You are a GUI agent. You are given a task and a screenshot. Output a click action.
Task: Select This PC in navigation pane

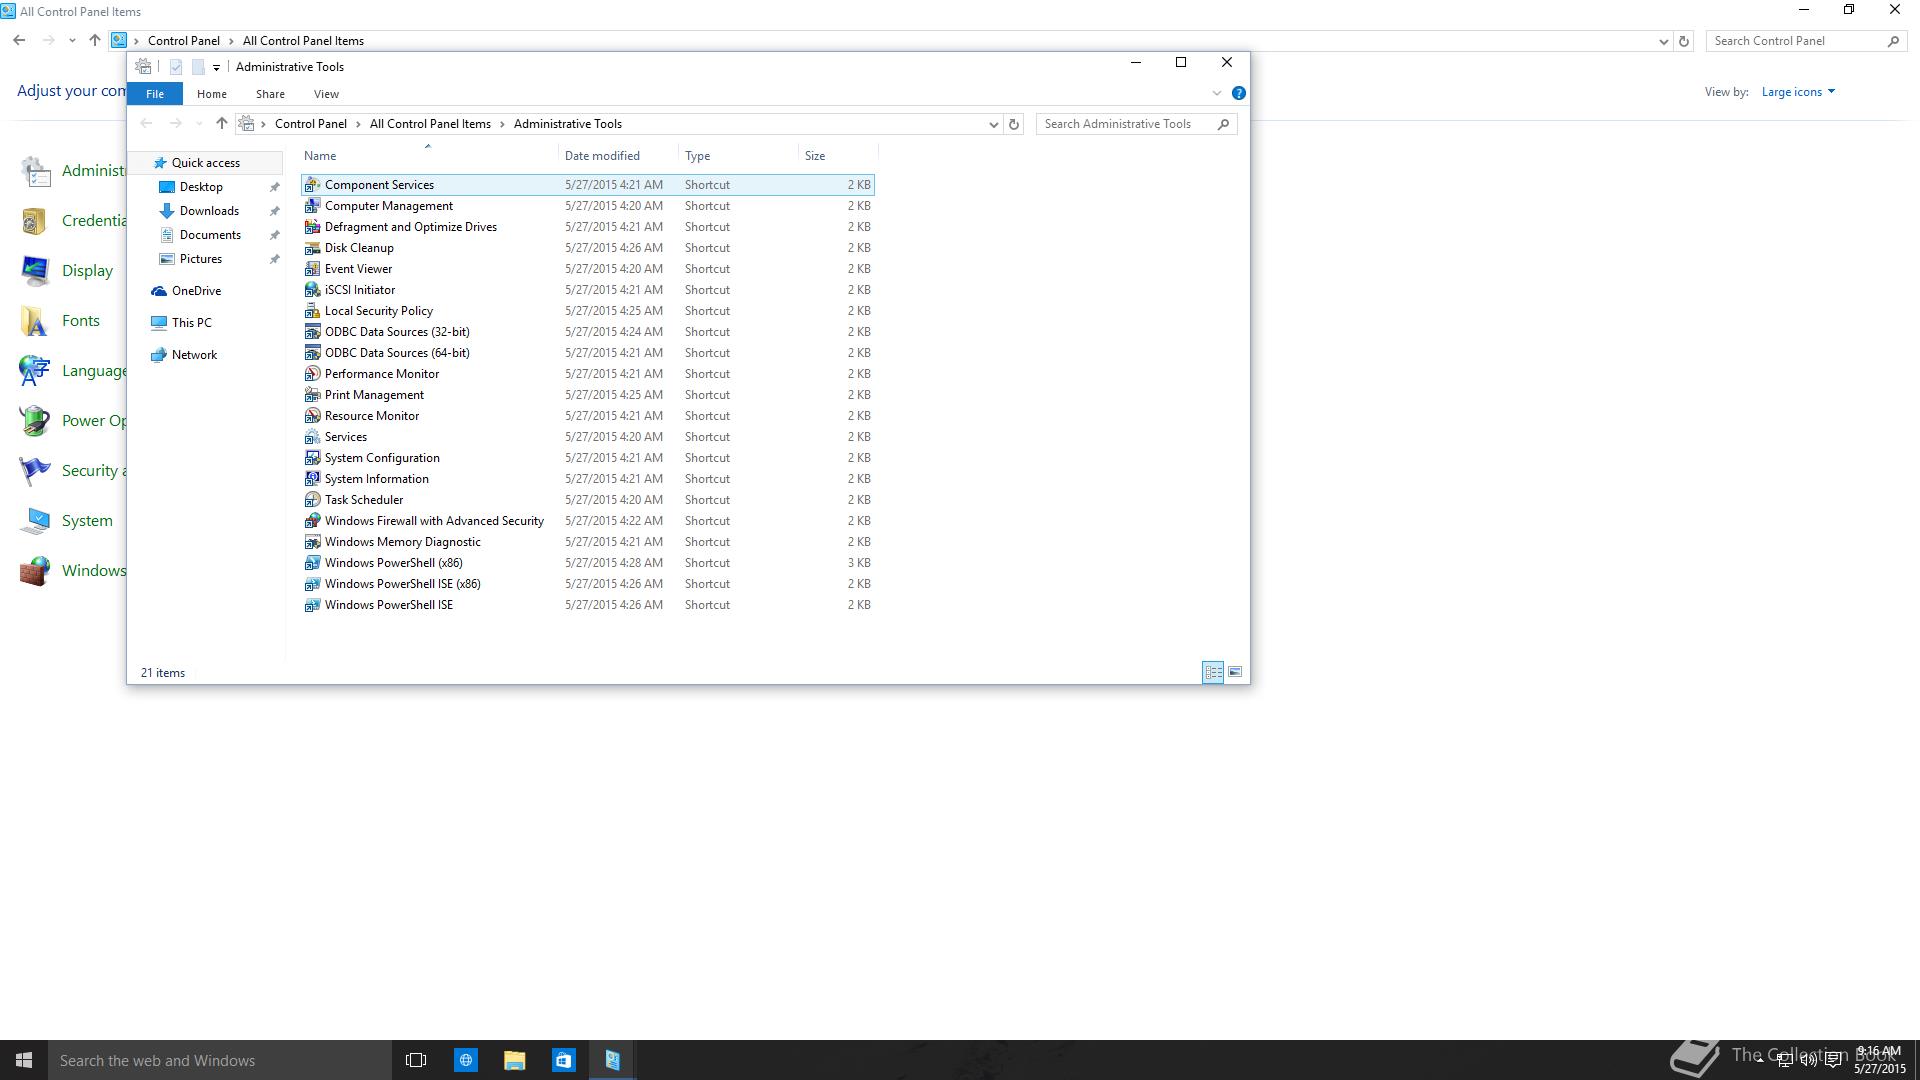click(191, 323)
